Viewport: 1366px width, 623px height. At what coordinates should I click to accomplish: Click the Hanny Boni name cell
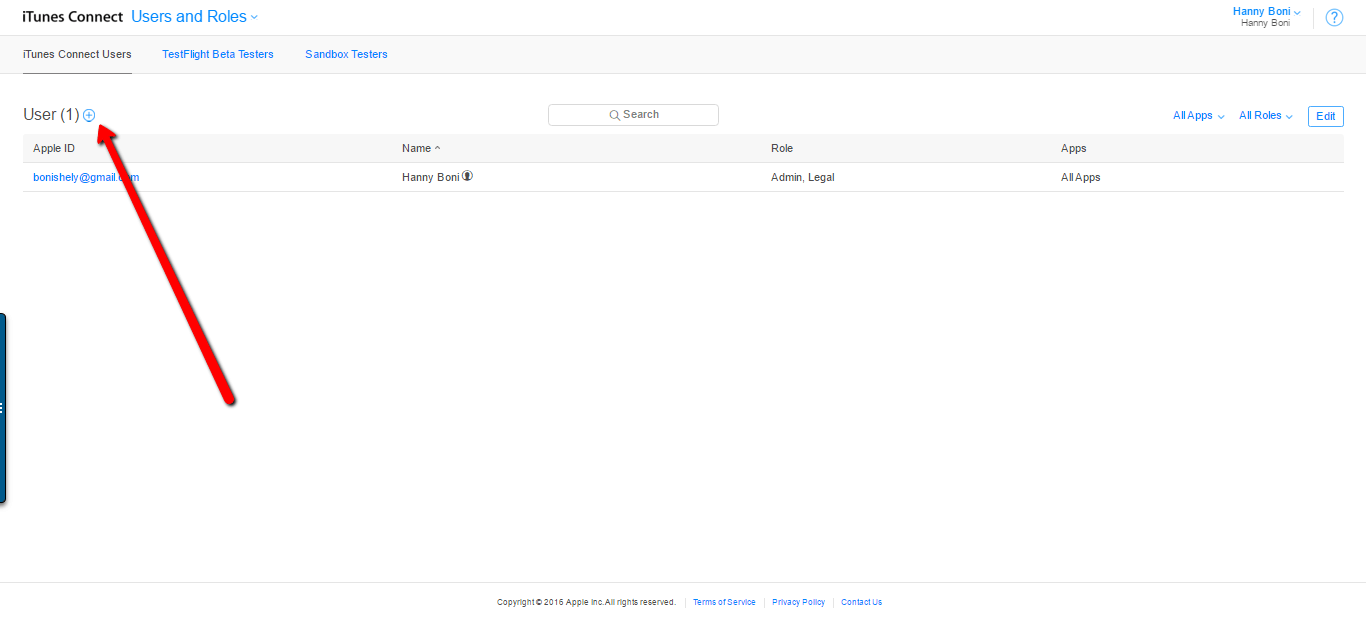coord(431,177)
